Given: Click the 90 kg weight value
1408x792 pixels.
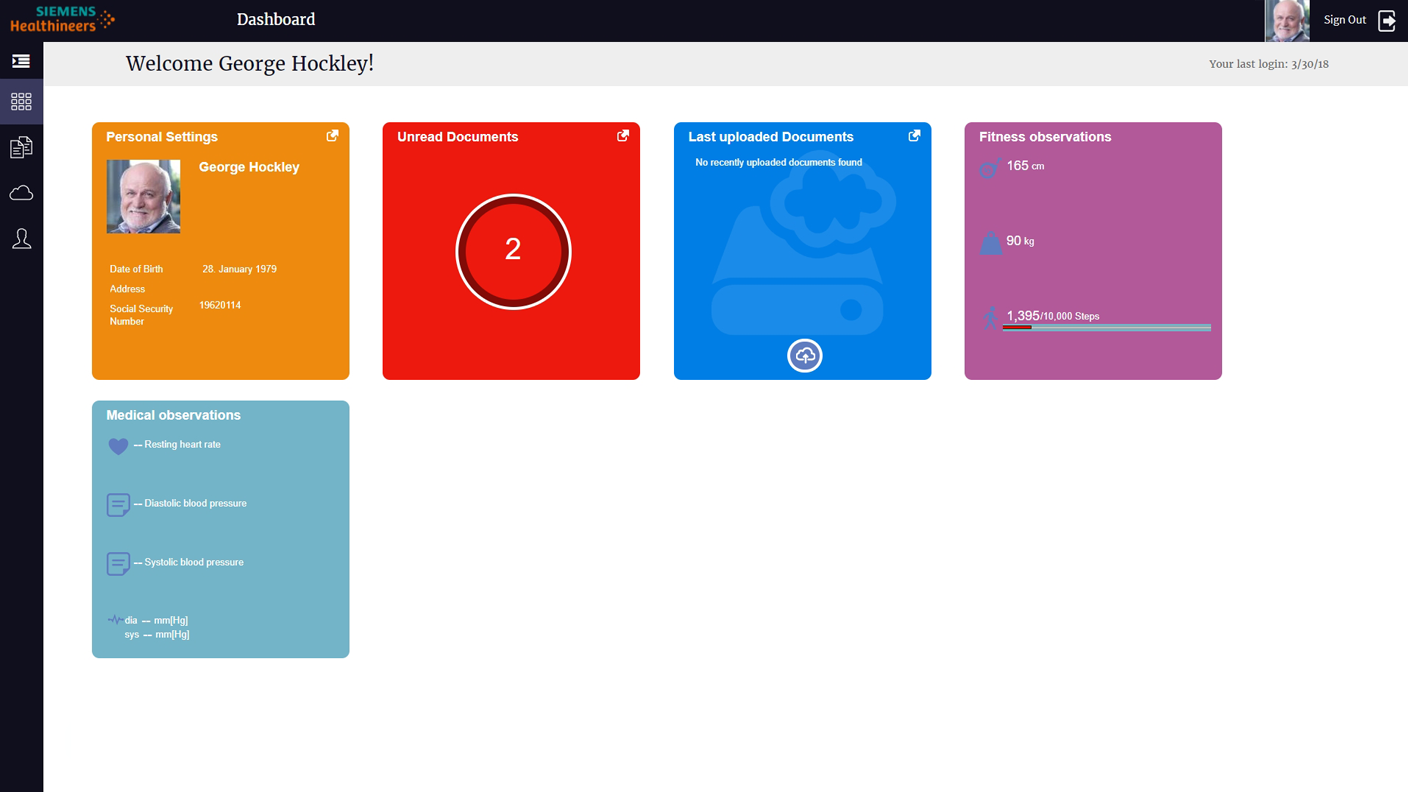Looking at the screenshot, I should click(x=1020, y=241).
